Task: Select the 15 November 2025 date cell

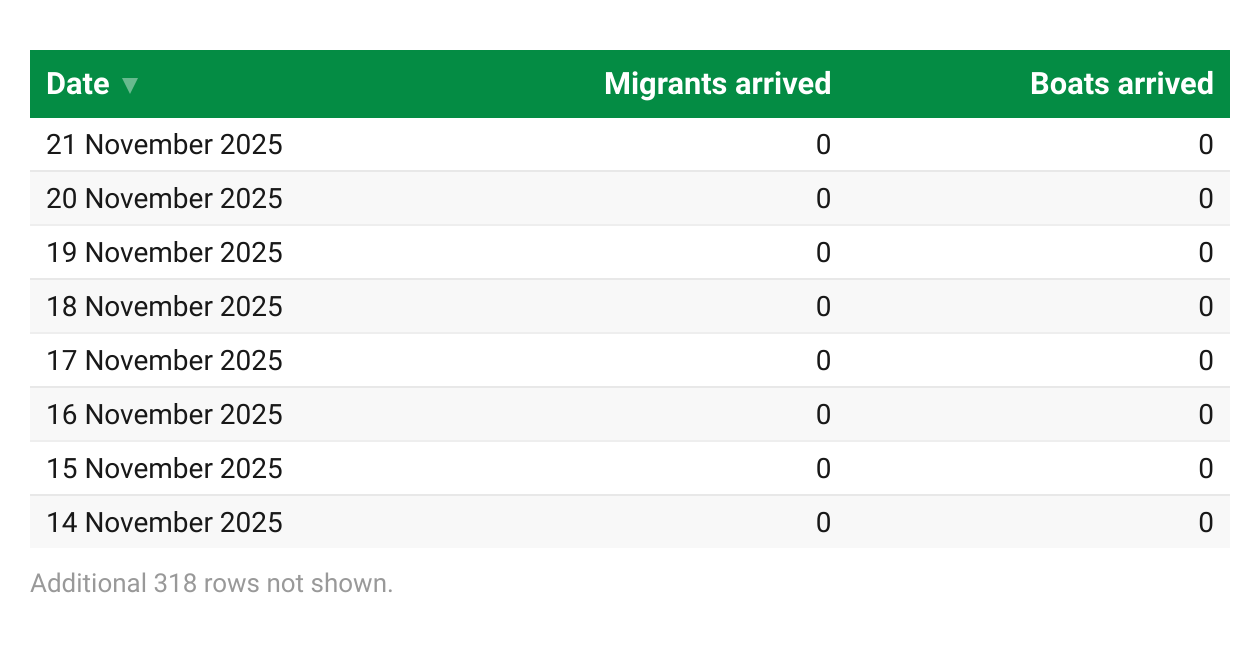Action: (164, 469)
